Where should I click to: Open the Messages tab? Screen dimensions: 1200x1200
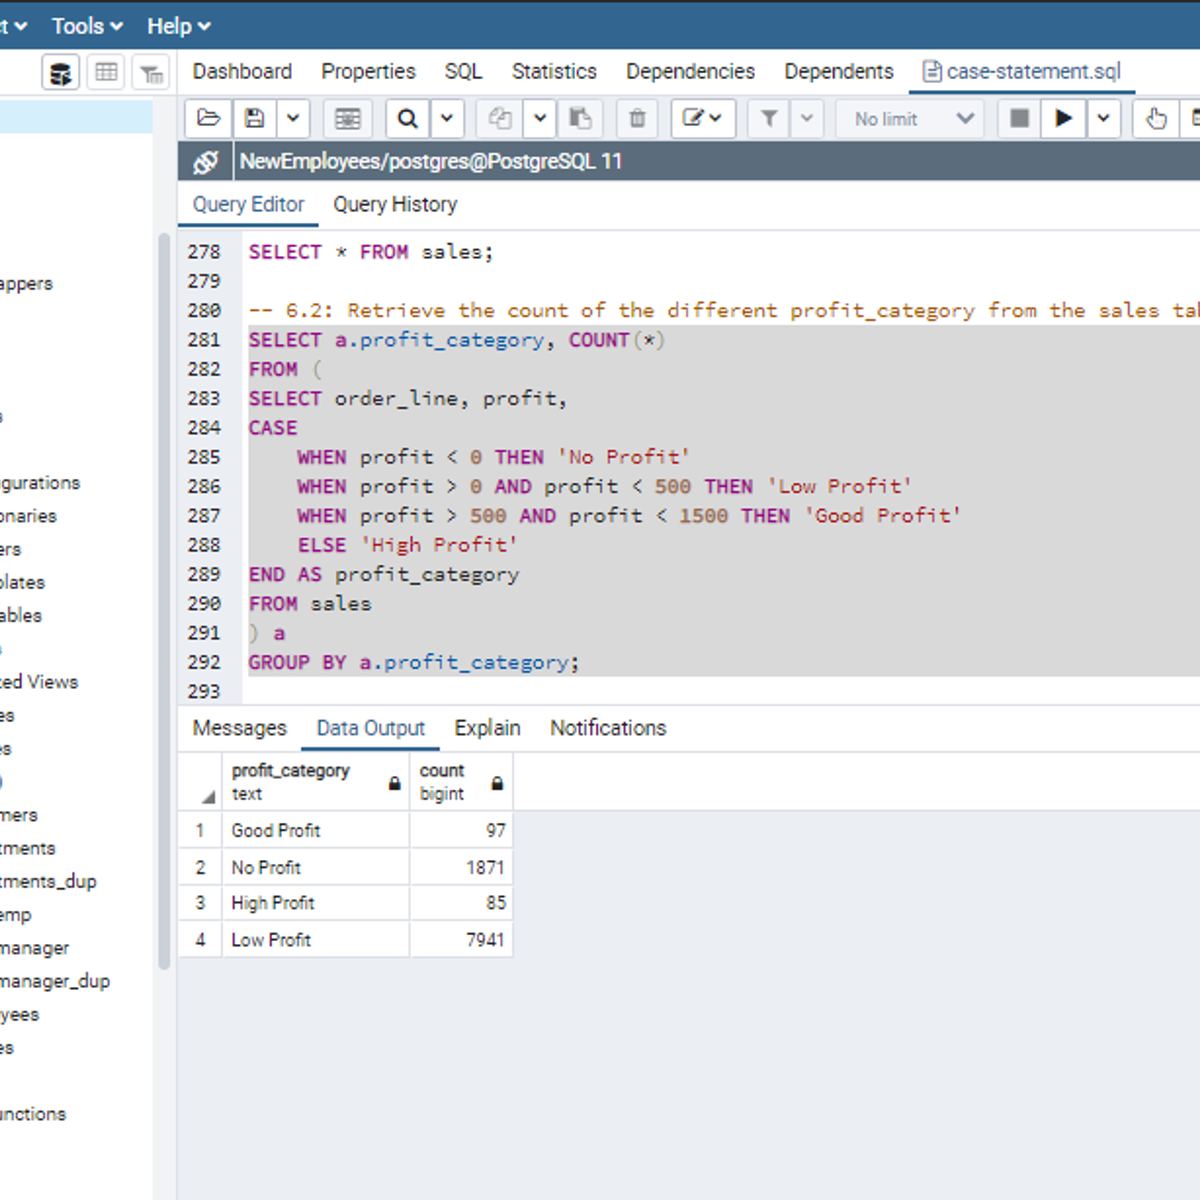[239, 728]
